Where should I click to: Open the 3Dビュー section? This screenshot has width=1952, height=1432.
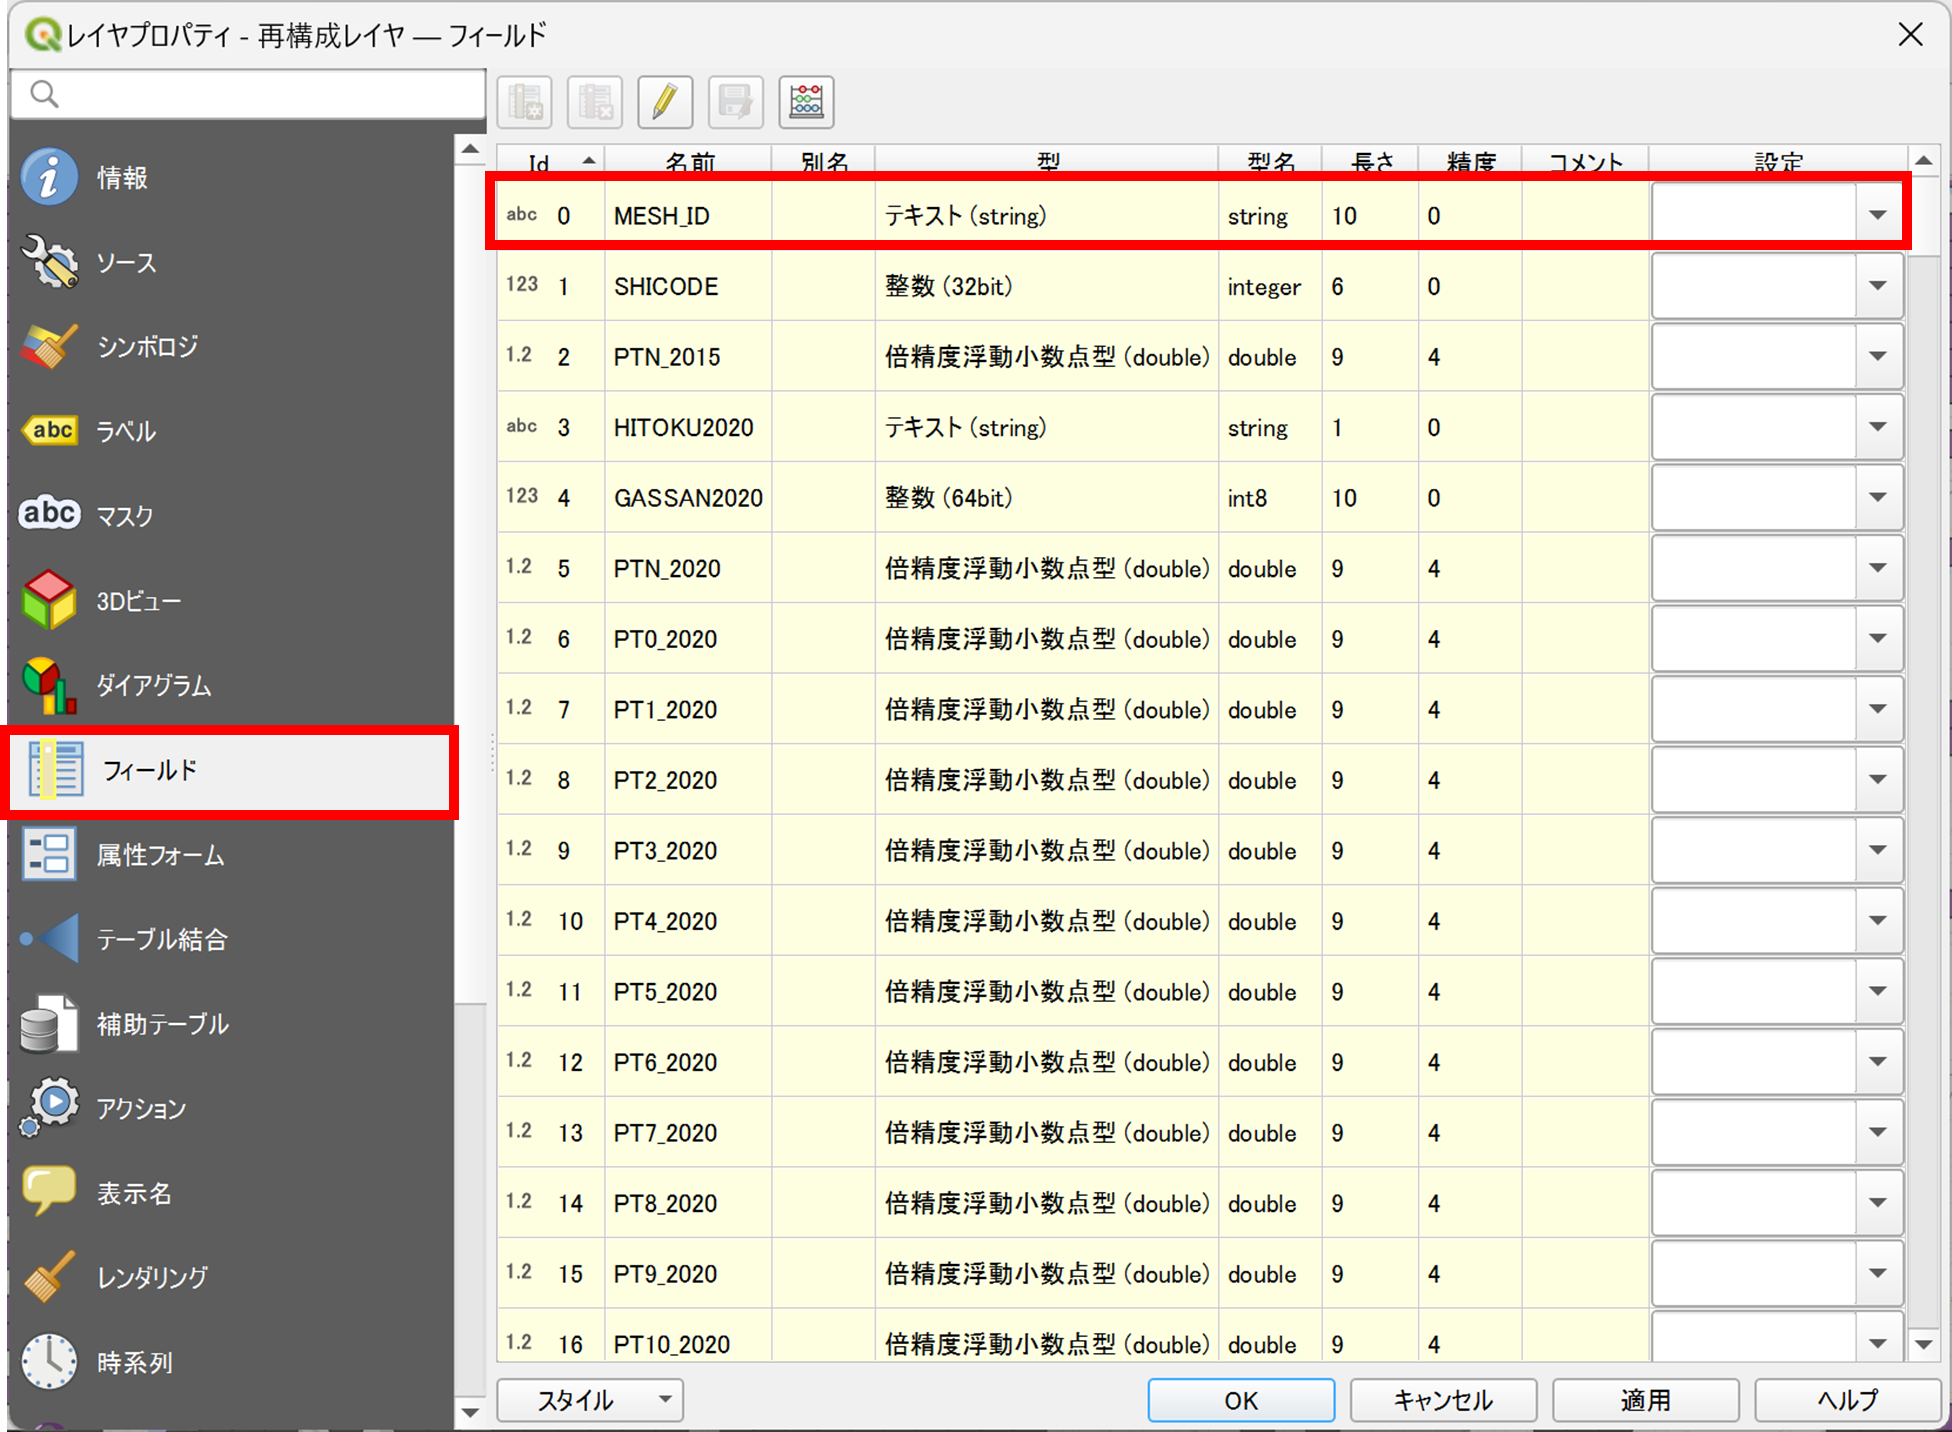click(x=138, y=601)
